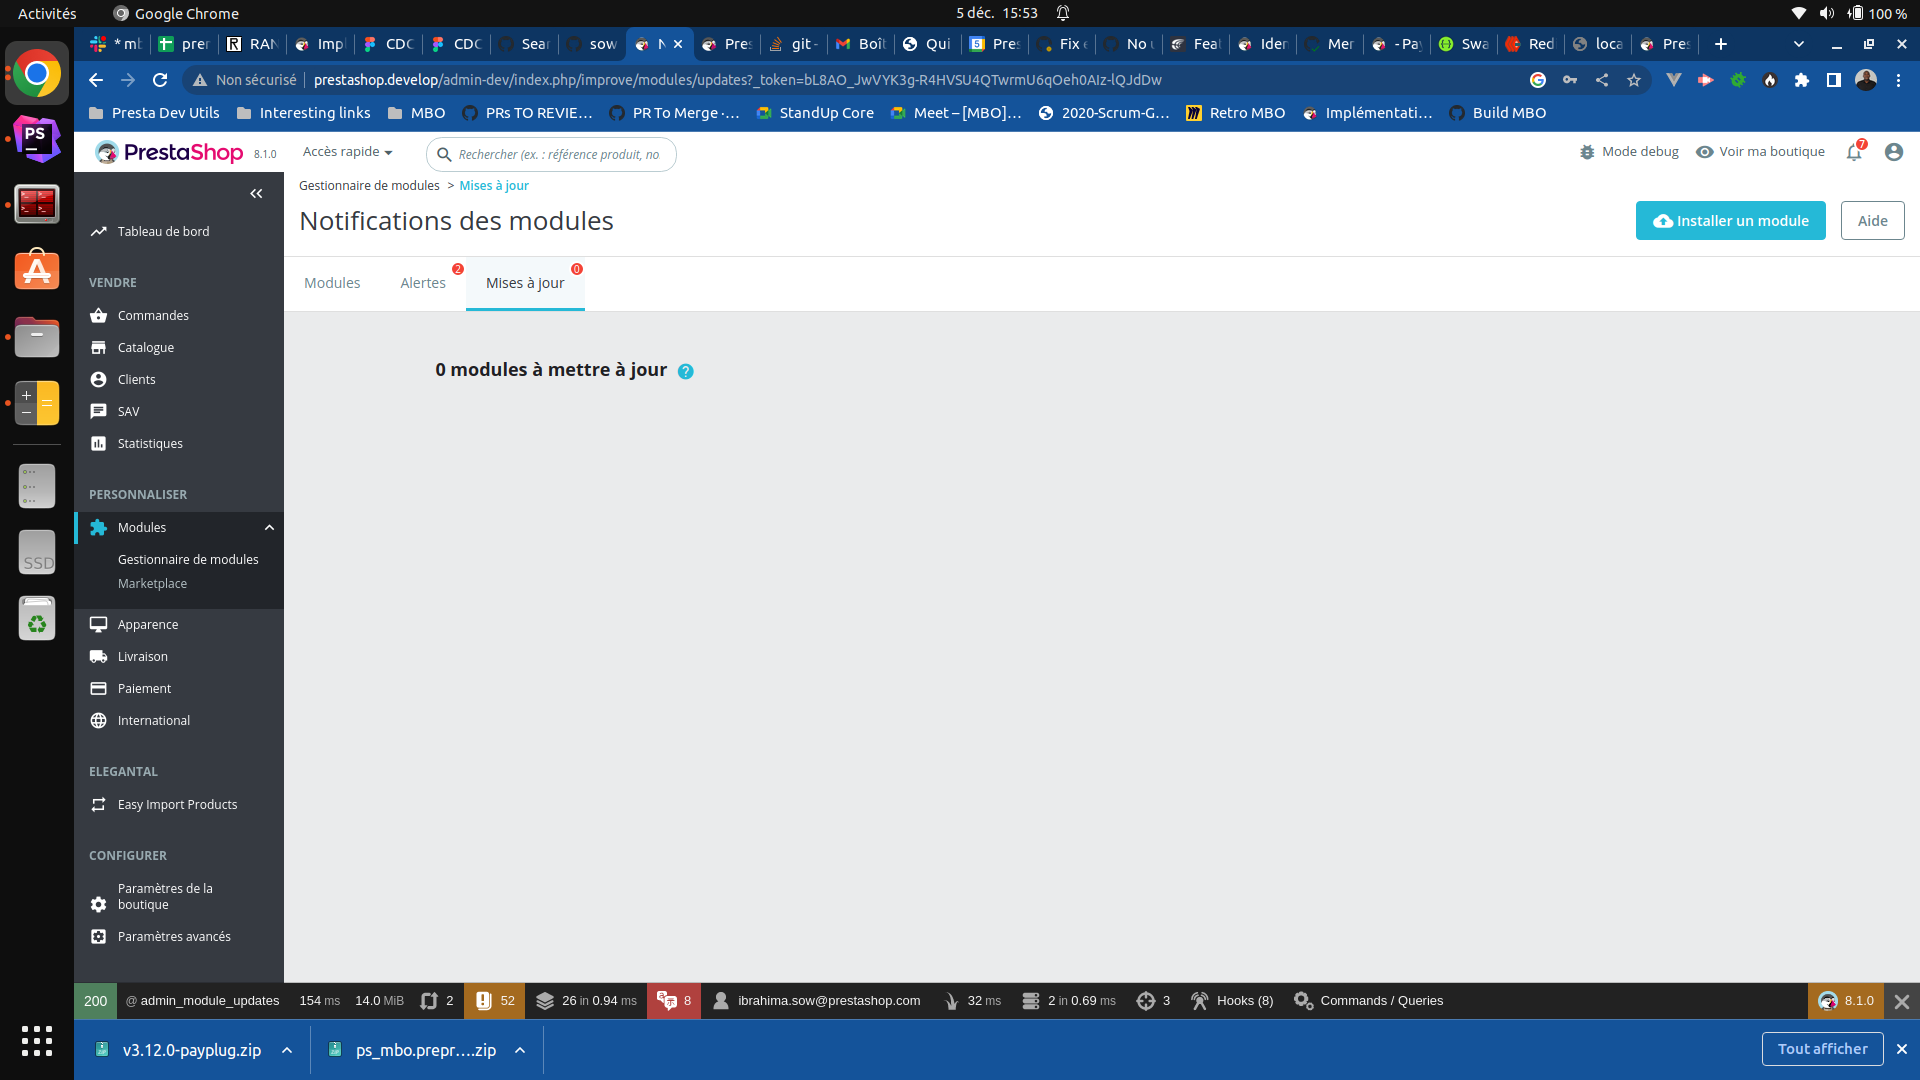
Task: Click the exceptions counter showing 52
Action: 495,1000
